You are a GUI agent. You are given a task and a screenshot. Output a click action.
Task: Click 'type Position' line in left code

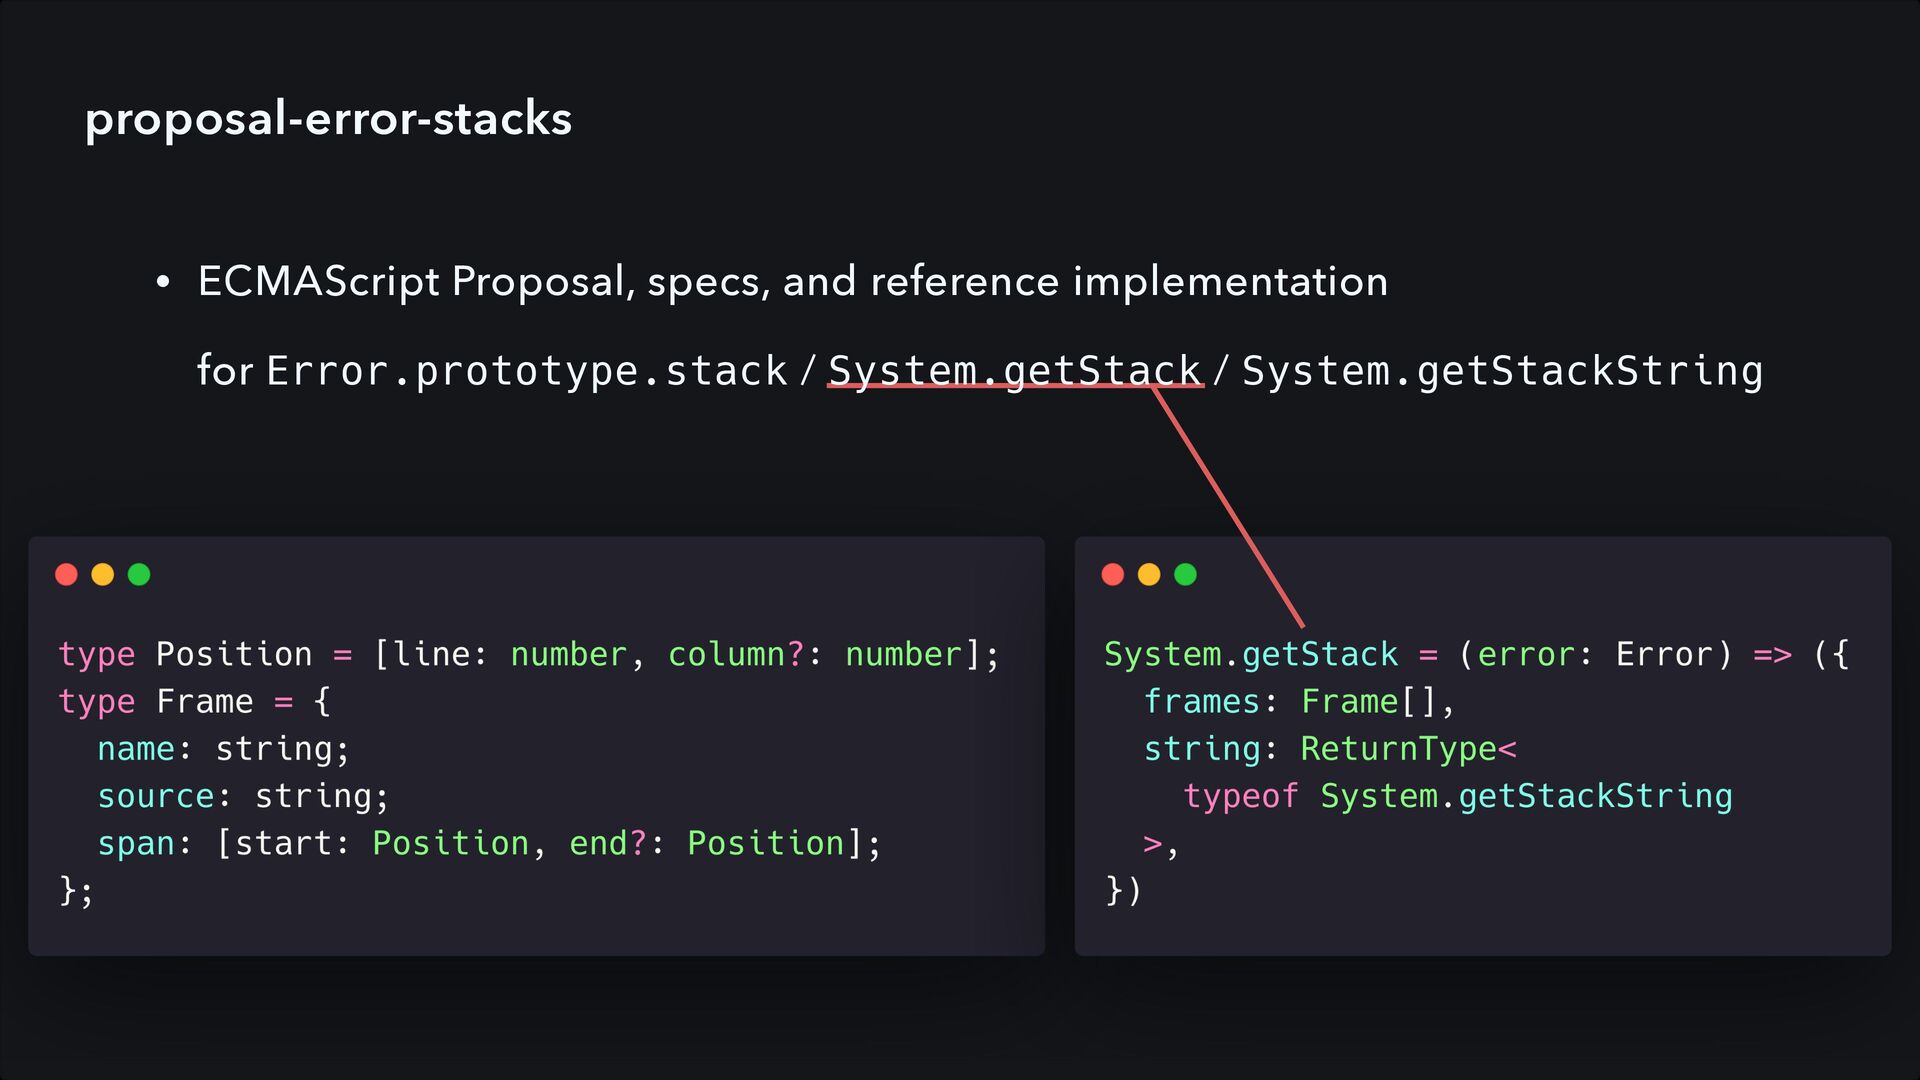coord(528,654)
